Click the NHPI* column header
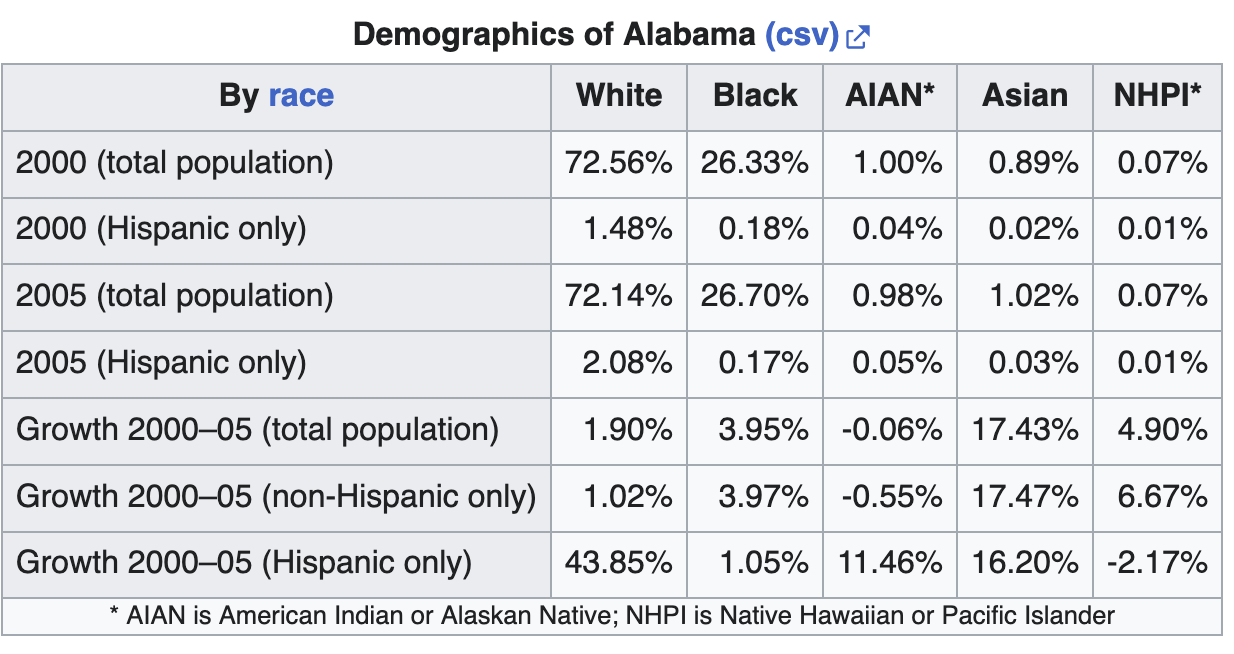The image size is (1234, 654). point(1157,96)
